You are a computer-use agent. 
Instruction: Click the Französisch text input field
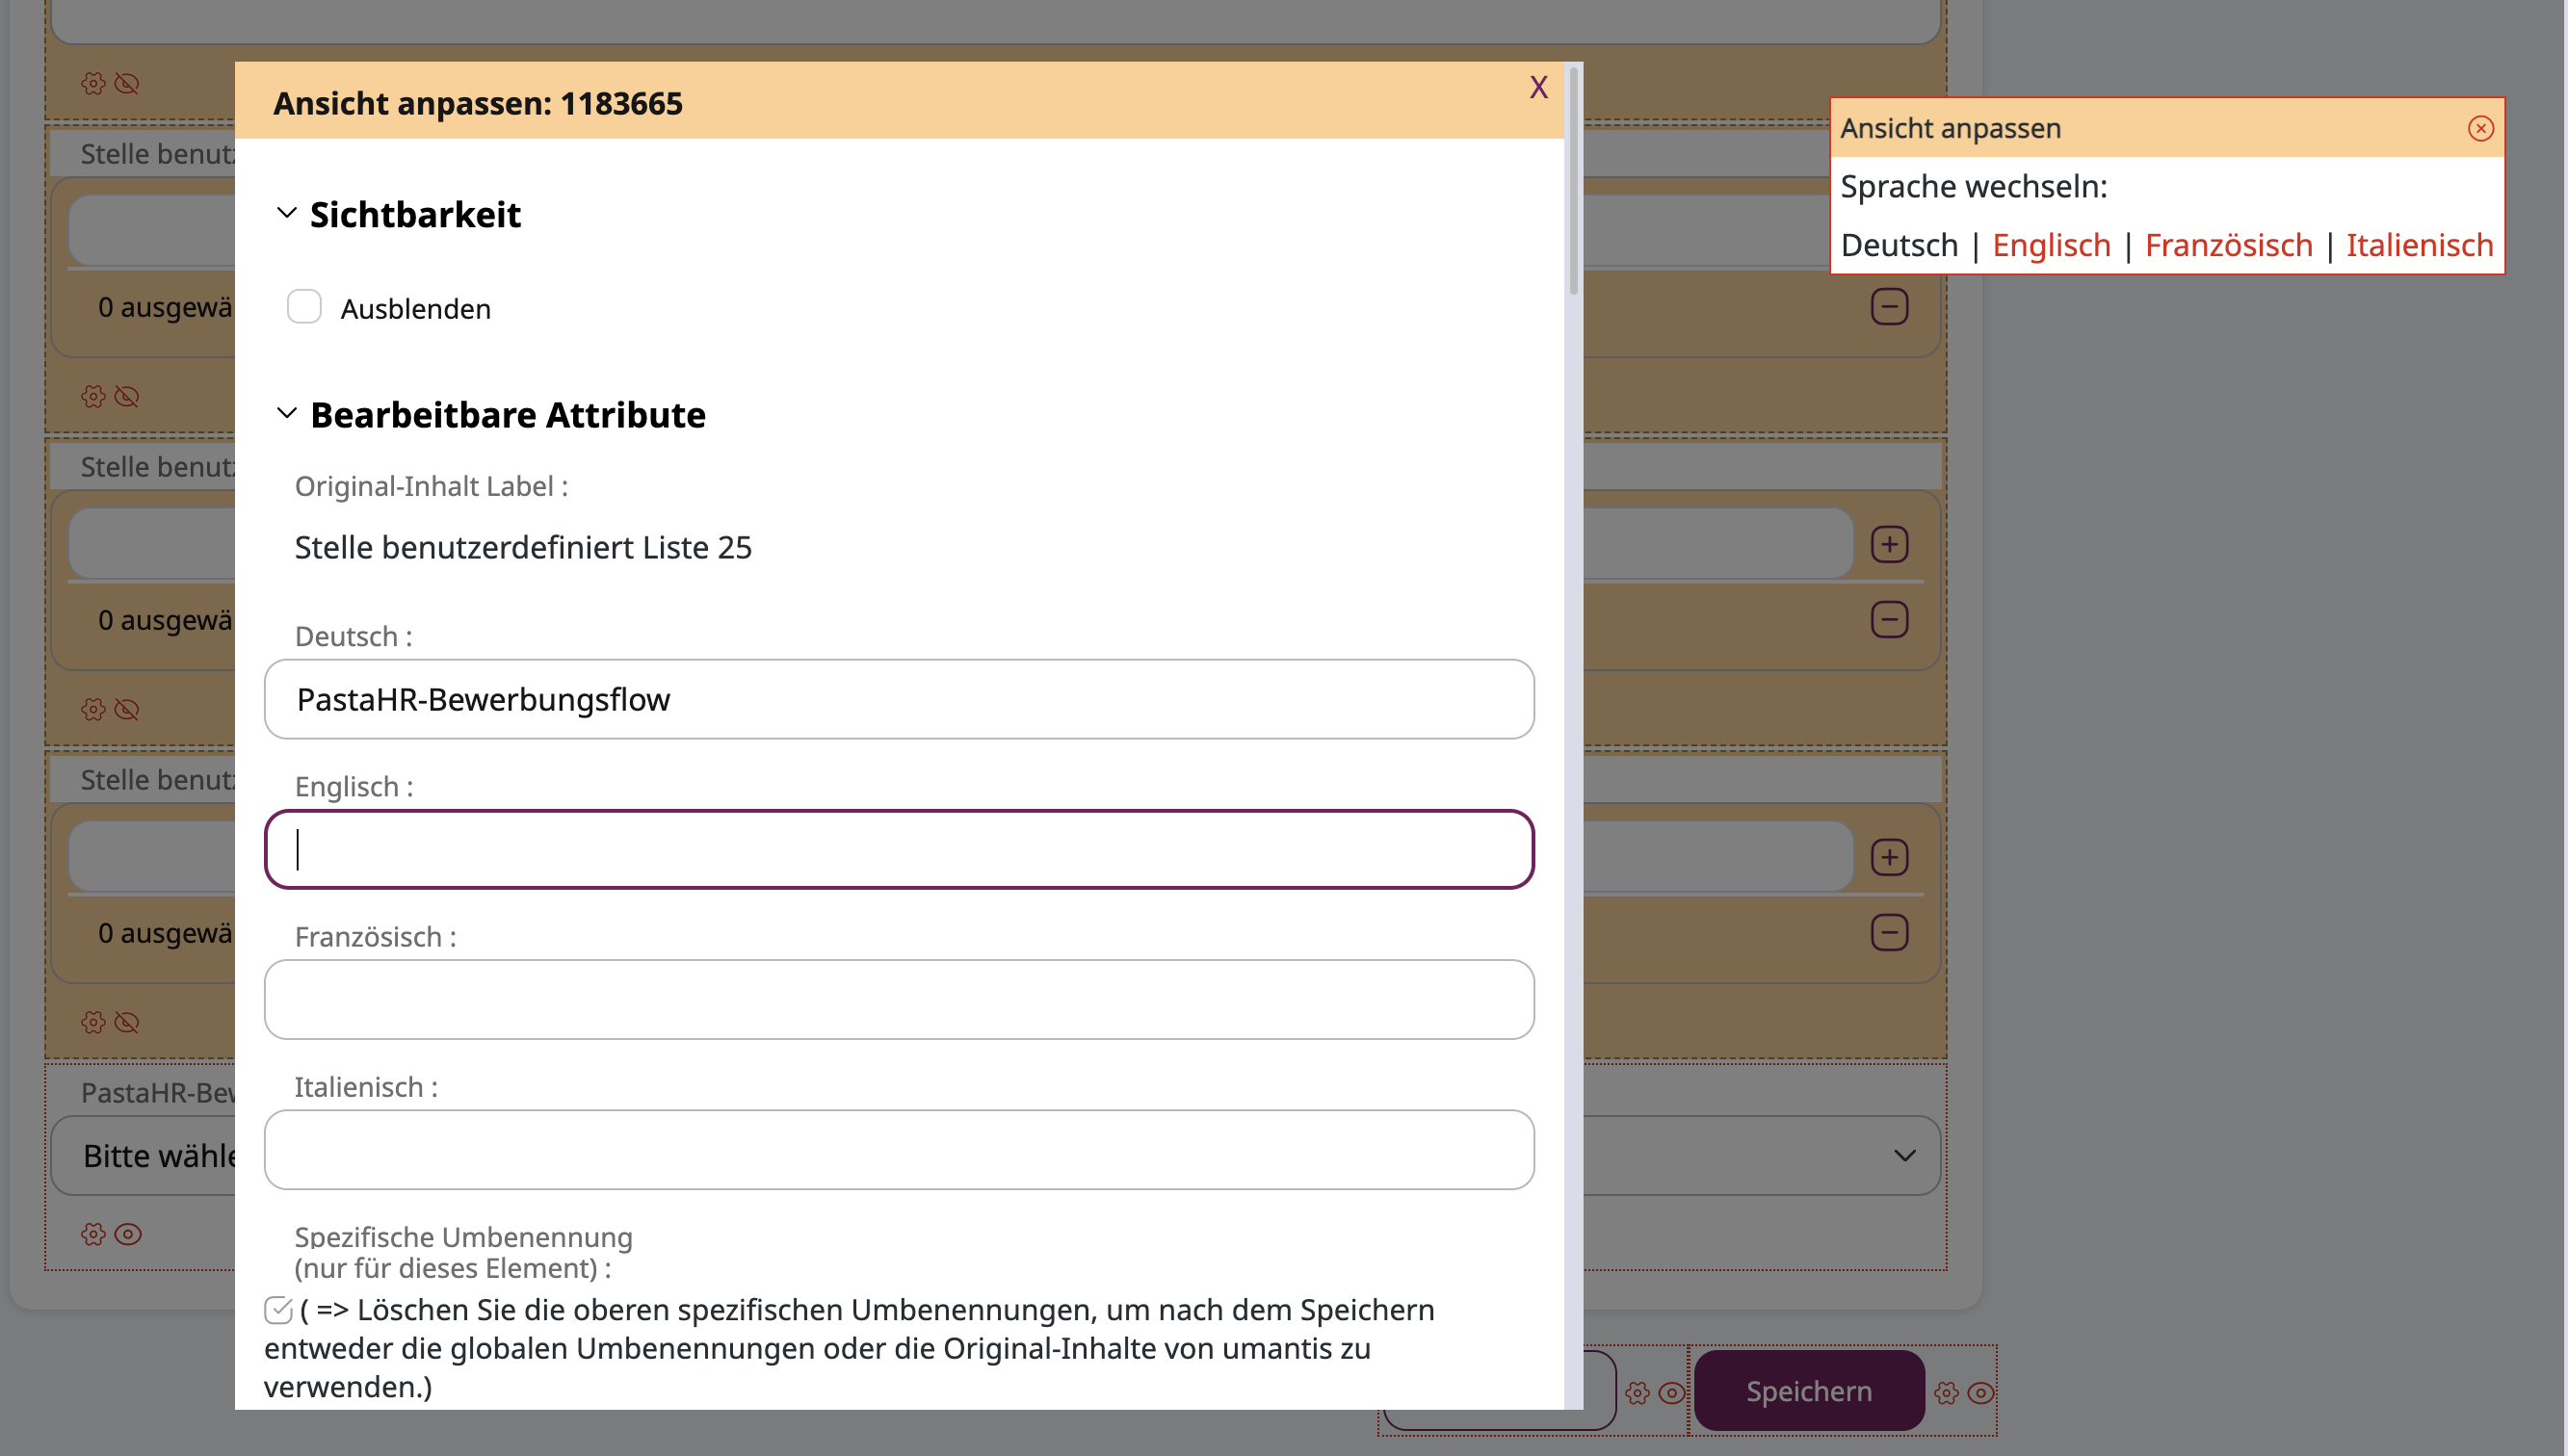pos(898,999)
